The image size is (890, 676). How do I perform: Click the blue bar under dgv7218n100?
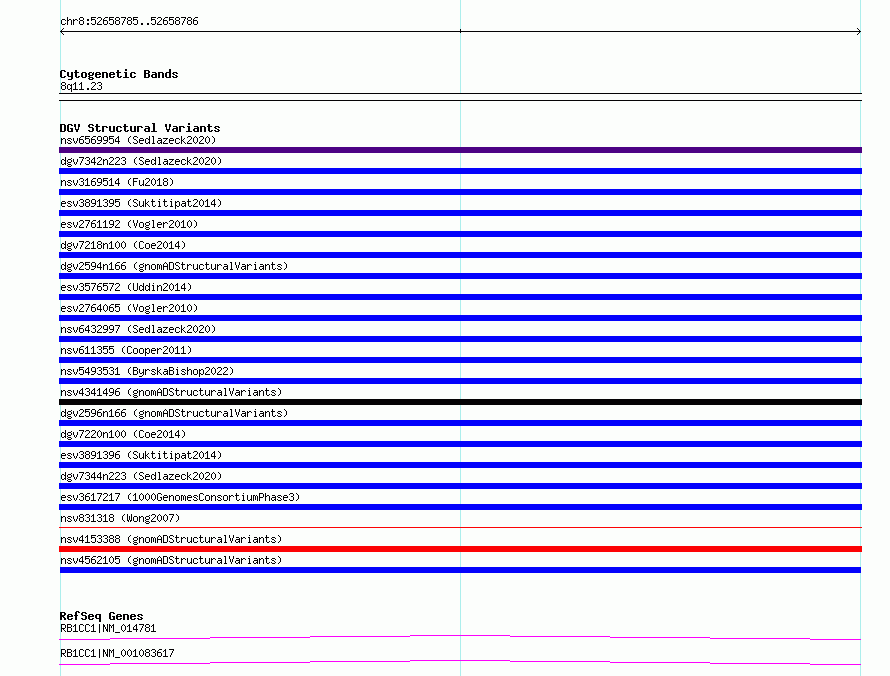point(460,255)
